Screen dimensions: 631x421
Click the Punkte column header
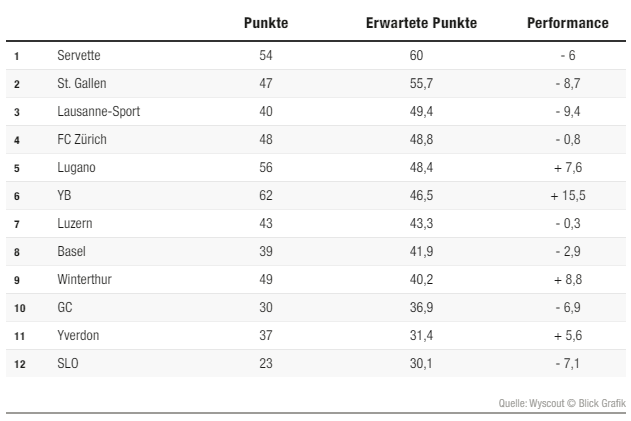pos(265,22)
